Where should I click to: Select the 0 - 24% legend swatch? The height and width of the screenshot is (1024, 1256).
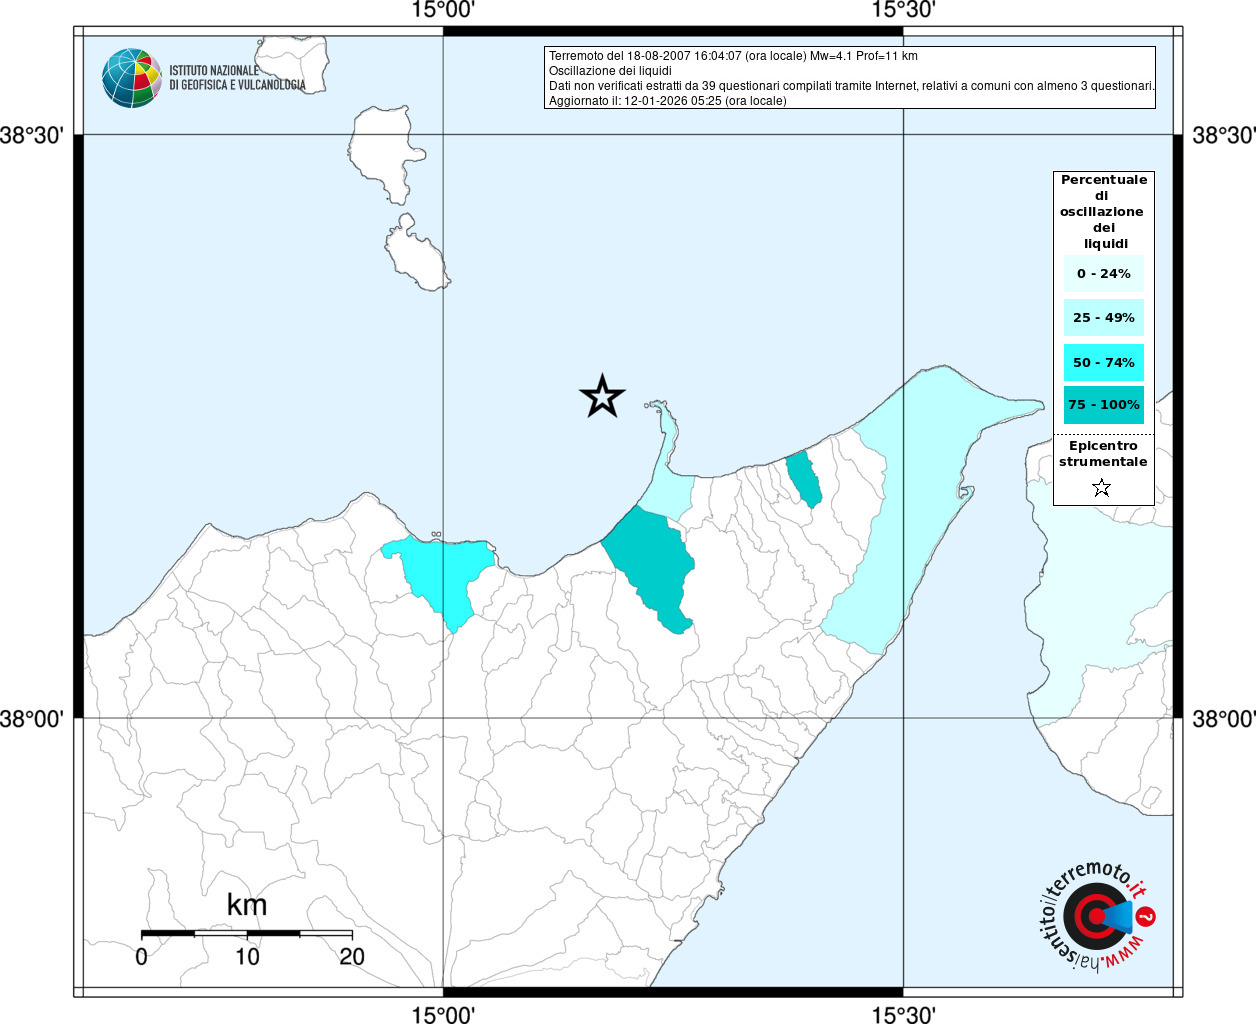click(x=1103, y=273)
